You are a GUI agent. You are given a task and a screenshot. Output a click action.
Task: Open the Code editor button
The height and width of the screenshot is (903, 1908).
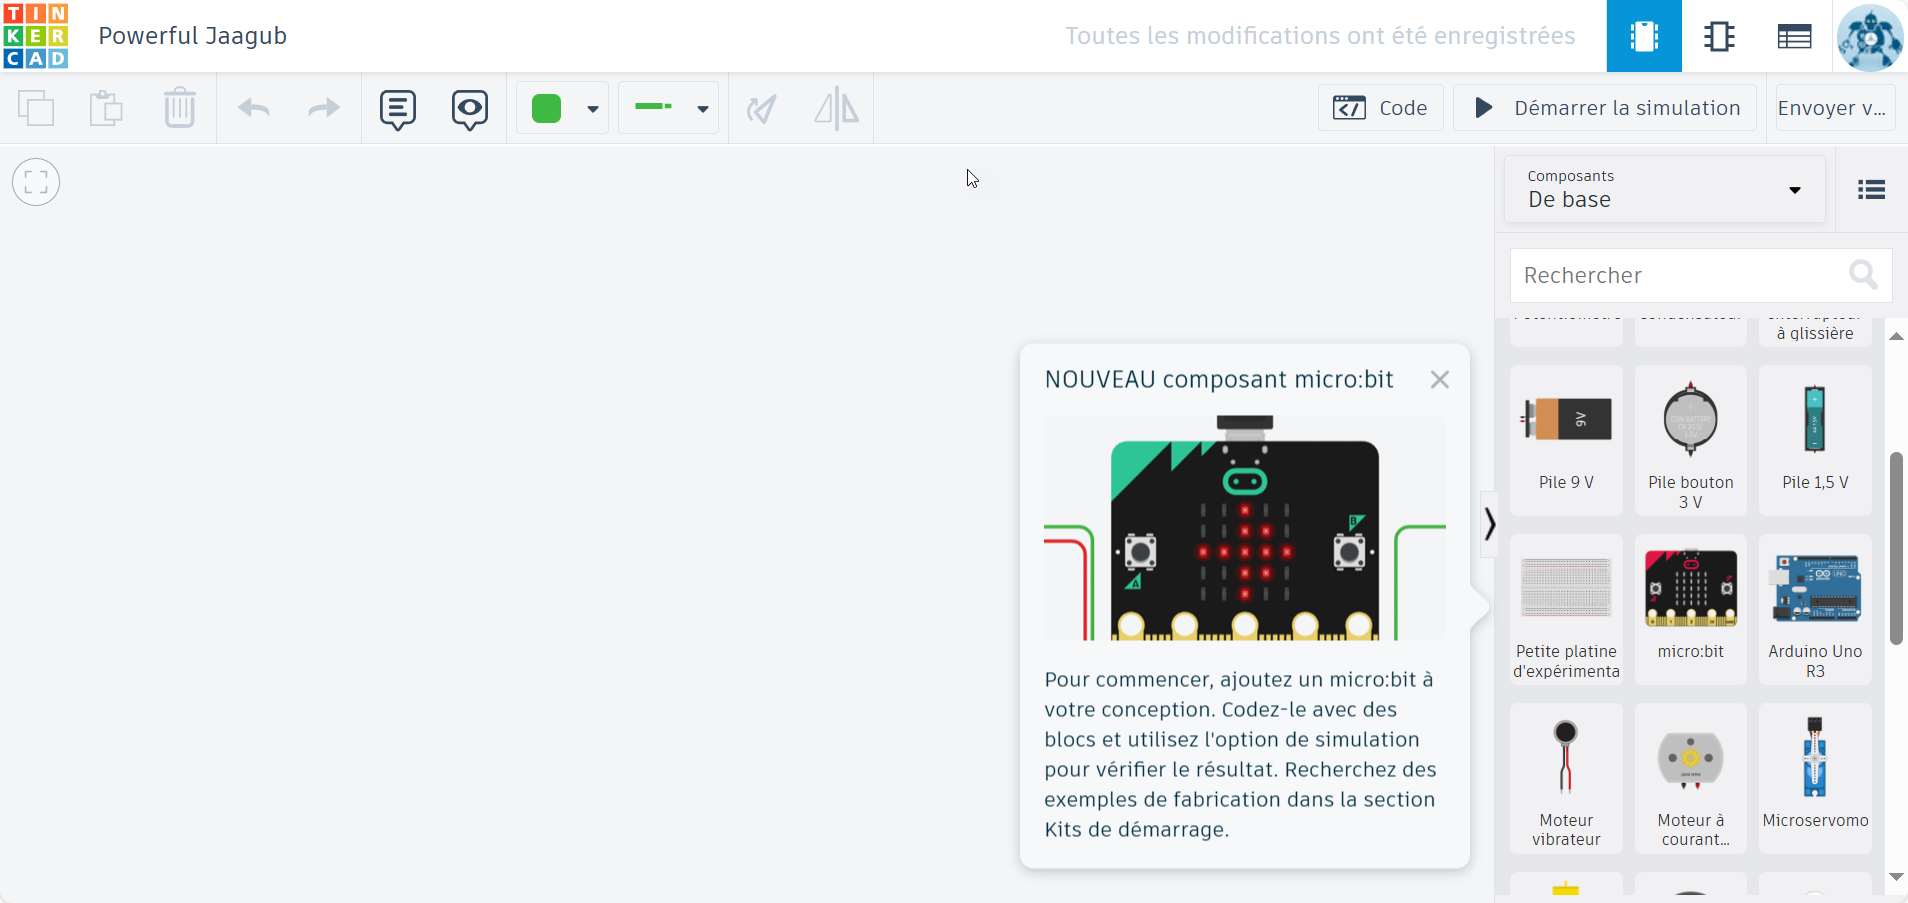[x=1380, y=108]
